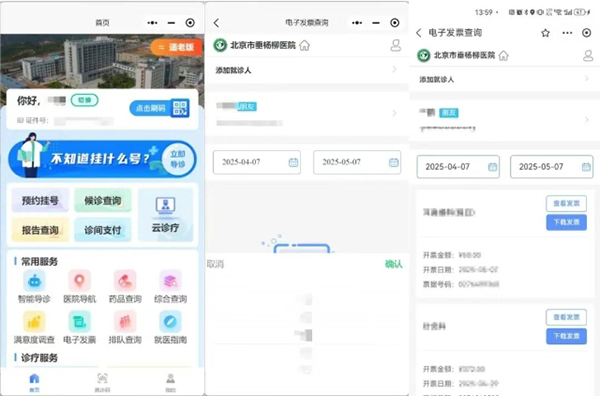Open calendar icon of 2025-05-07 field in right screen

(586, 167)
